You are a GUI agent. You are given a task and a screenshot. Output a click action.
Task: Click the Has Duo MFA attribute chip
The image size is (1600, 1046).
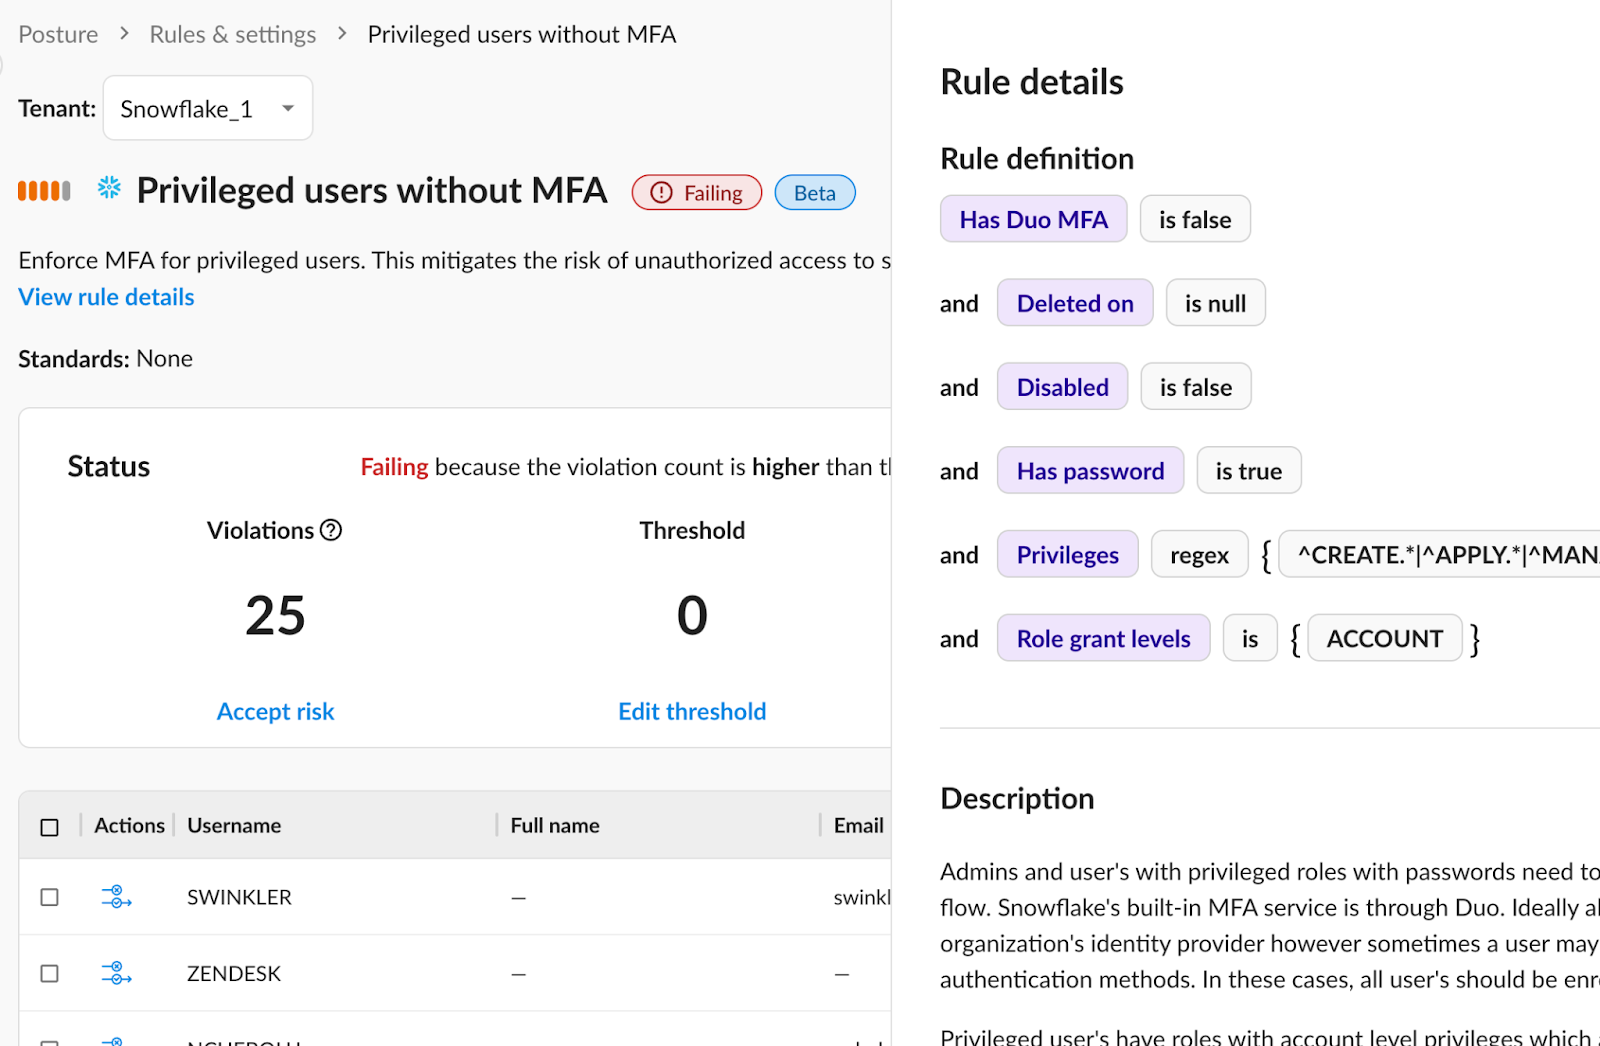click(1033, 219)
